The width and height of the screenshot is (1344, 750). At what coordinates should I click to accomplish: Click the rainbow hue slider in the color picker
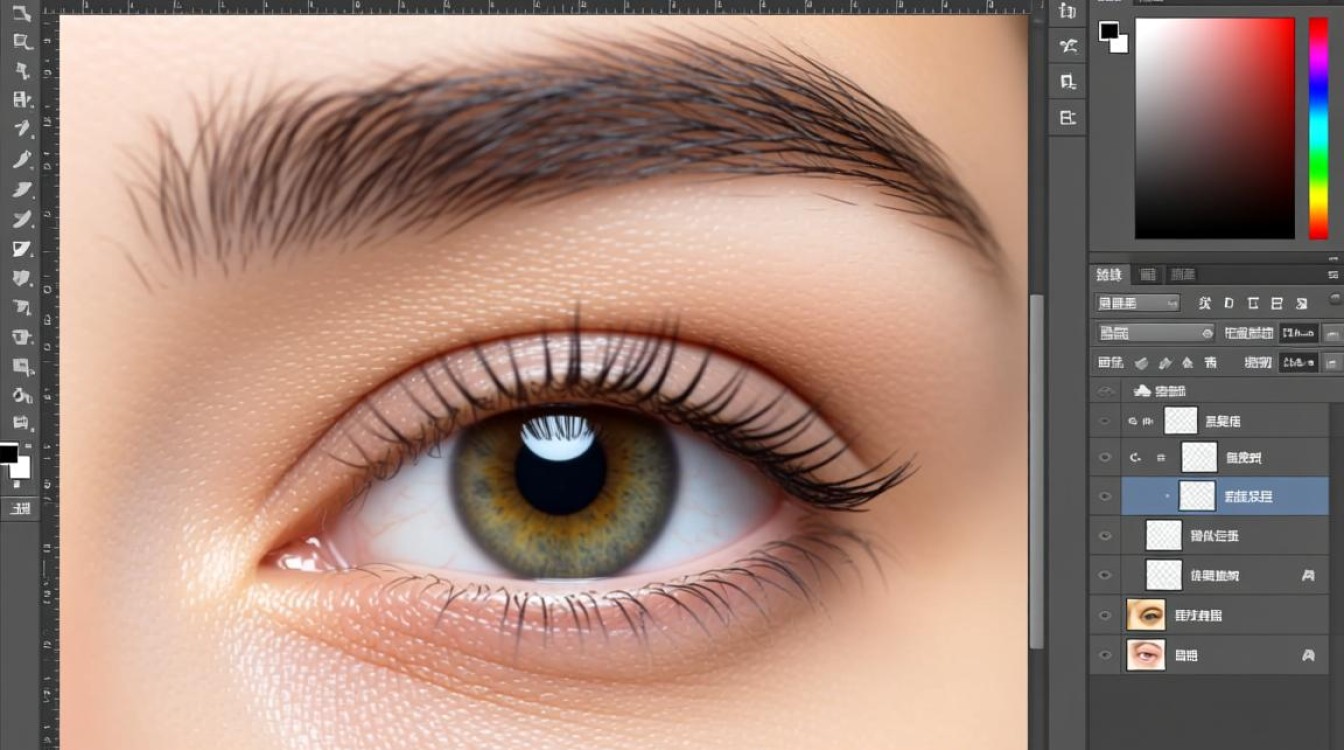(x=1318, y=128)
